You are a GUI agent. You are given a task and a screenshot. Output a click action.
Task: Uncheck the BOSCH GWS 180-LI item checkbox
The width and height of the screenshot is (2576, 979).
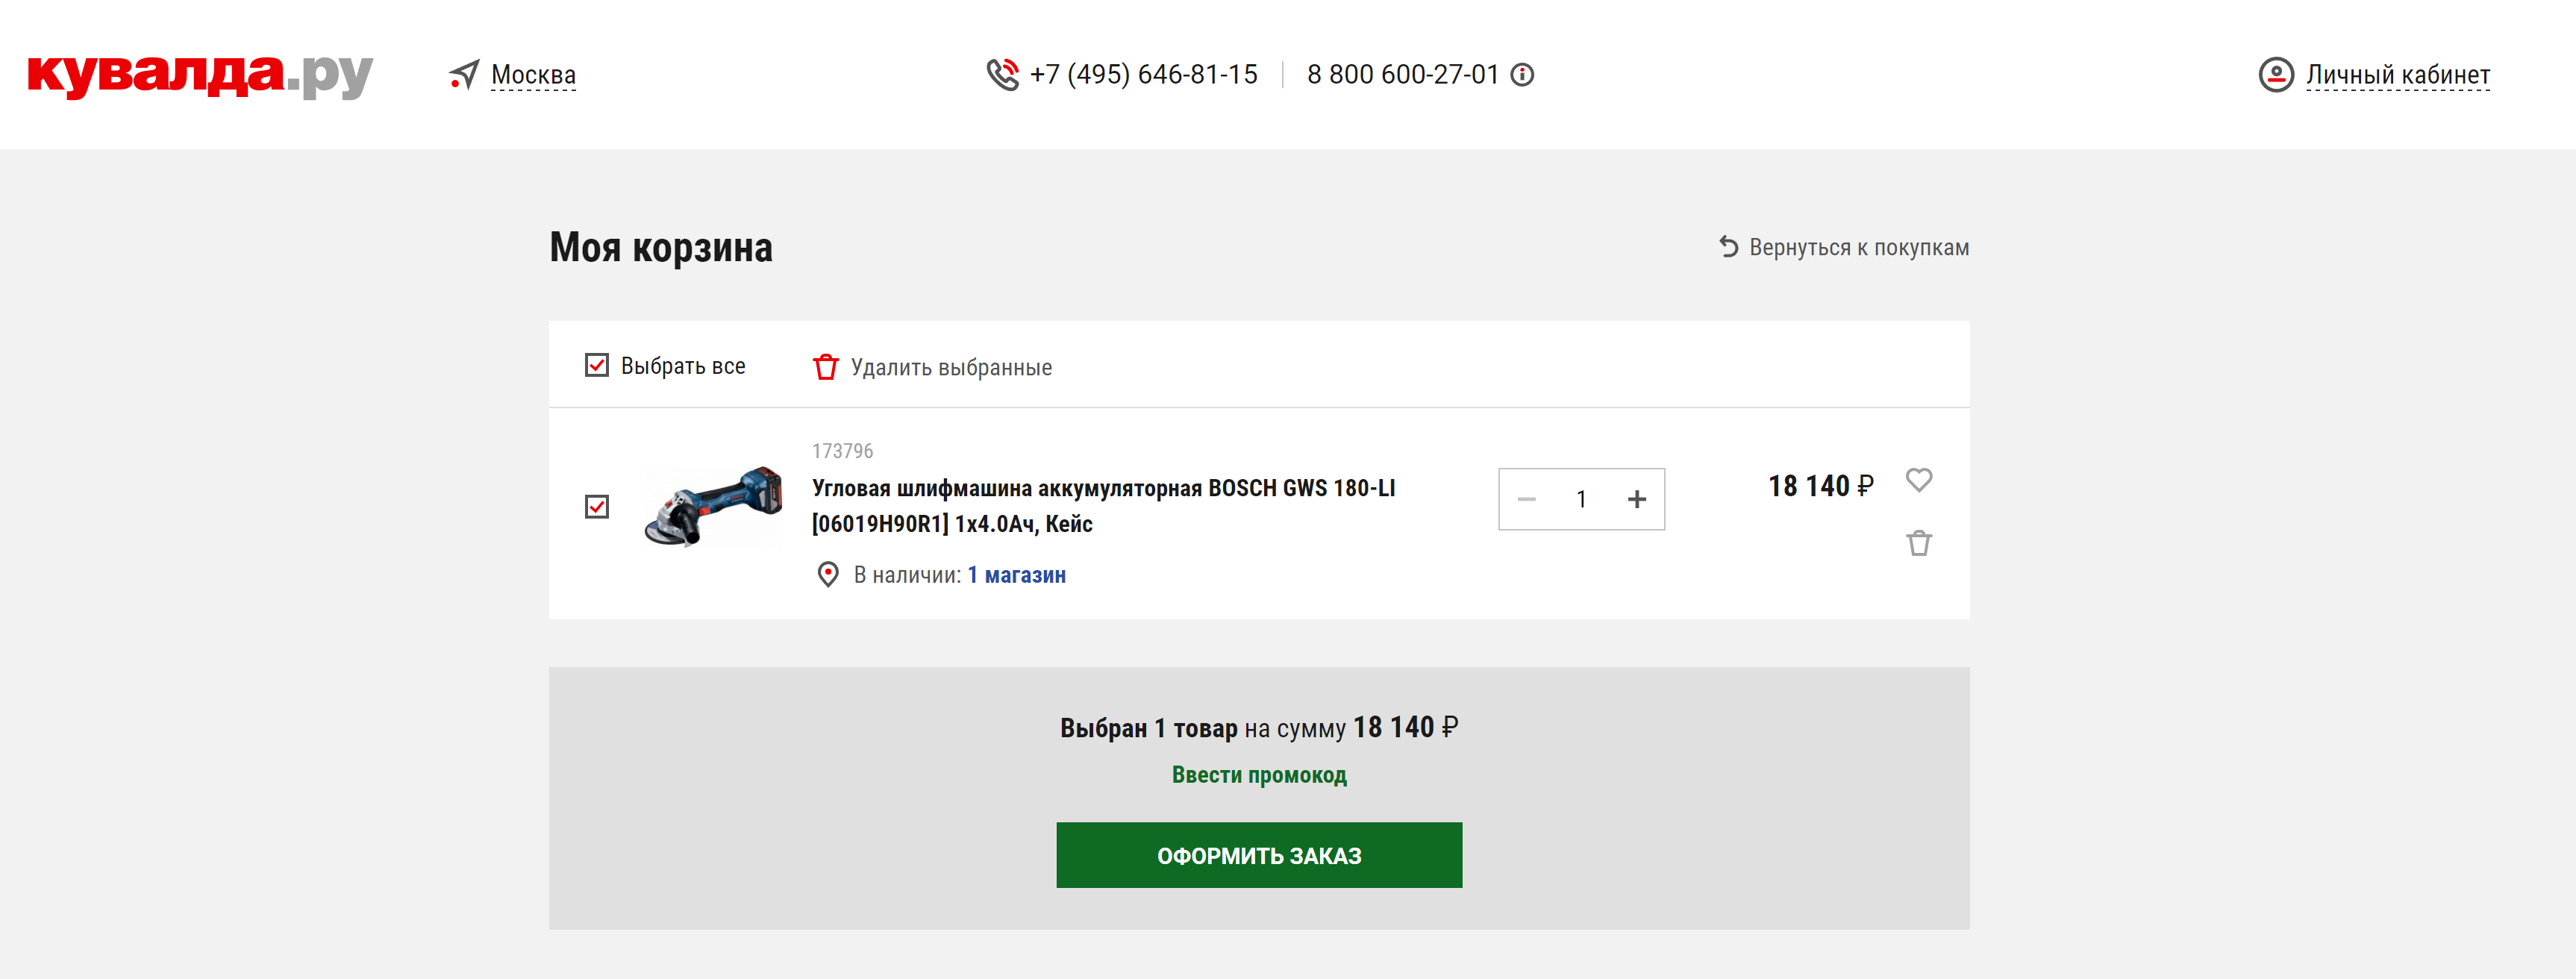(x=597, y=507)
